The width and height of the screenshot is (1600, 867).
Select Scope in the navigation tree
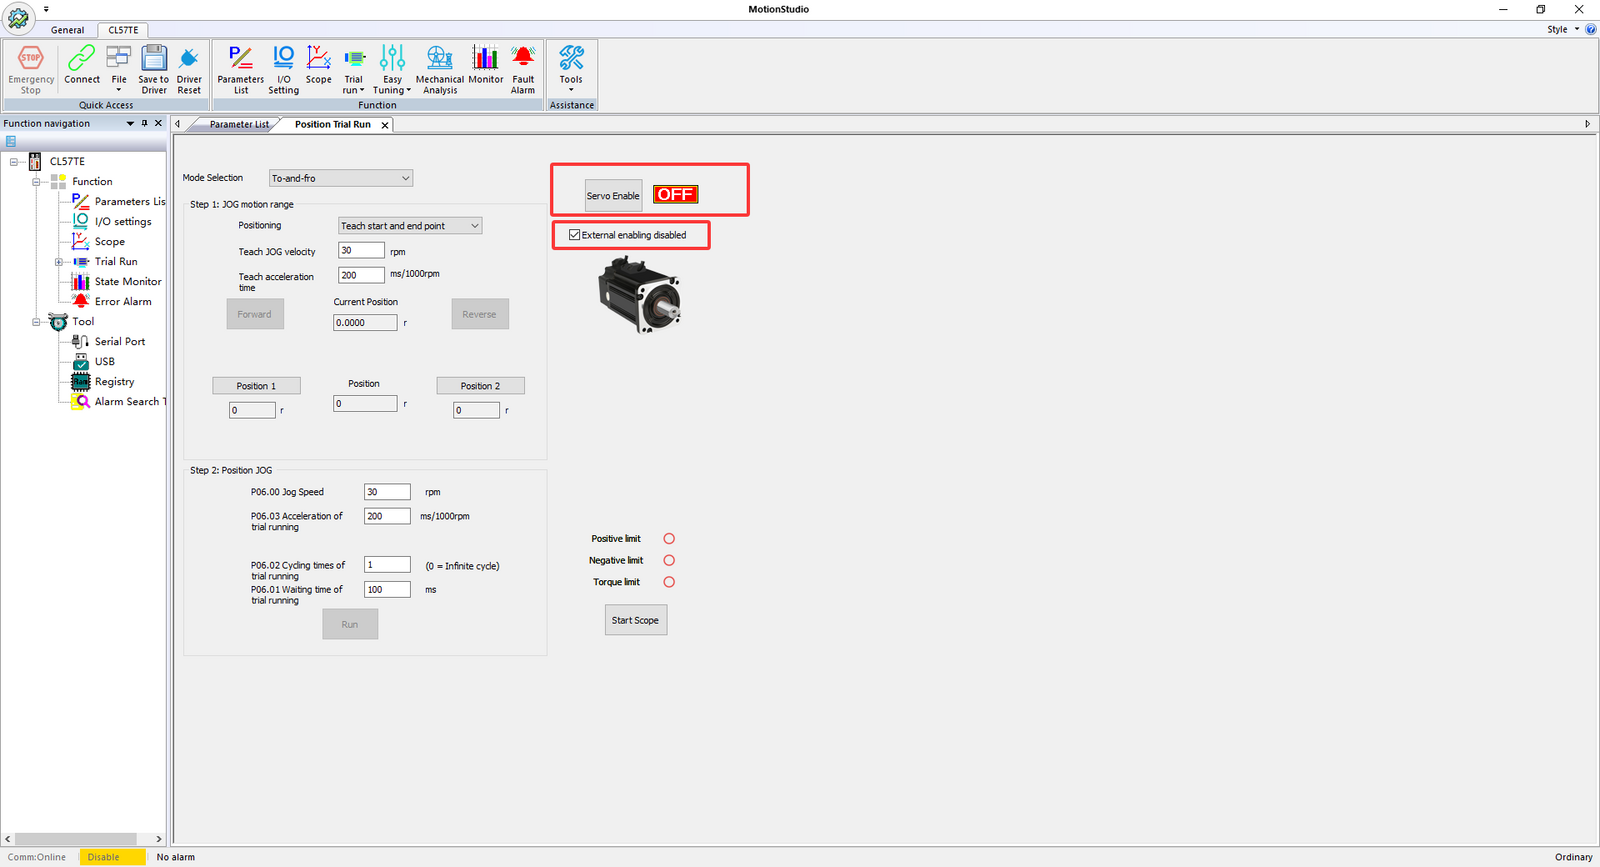coord(99,241)
